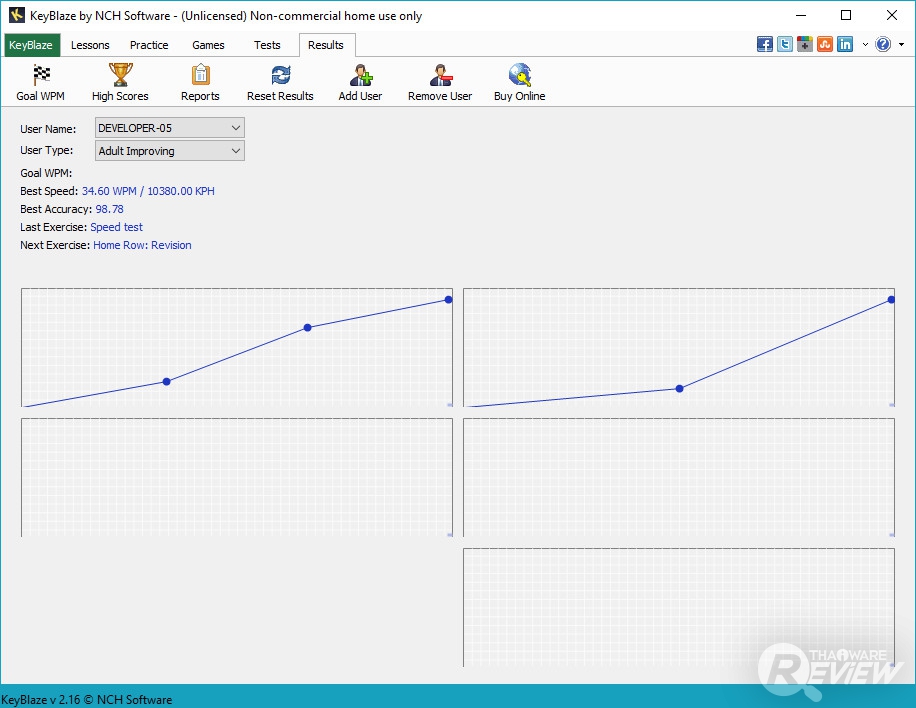Expand the Help dropdown arrow
Screen dimensions: 916x708
(x=901, y=44)
